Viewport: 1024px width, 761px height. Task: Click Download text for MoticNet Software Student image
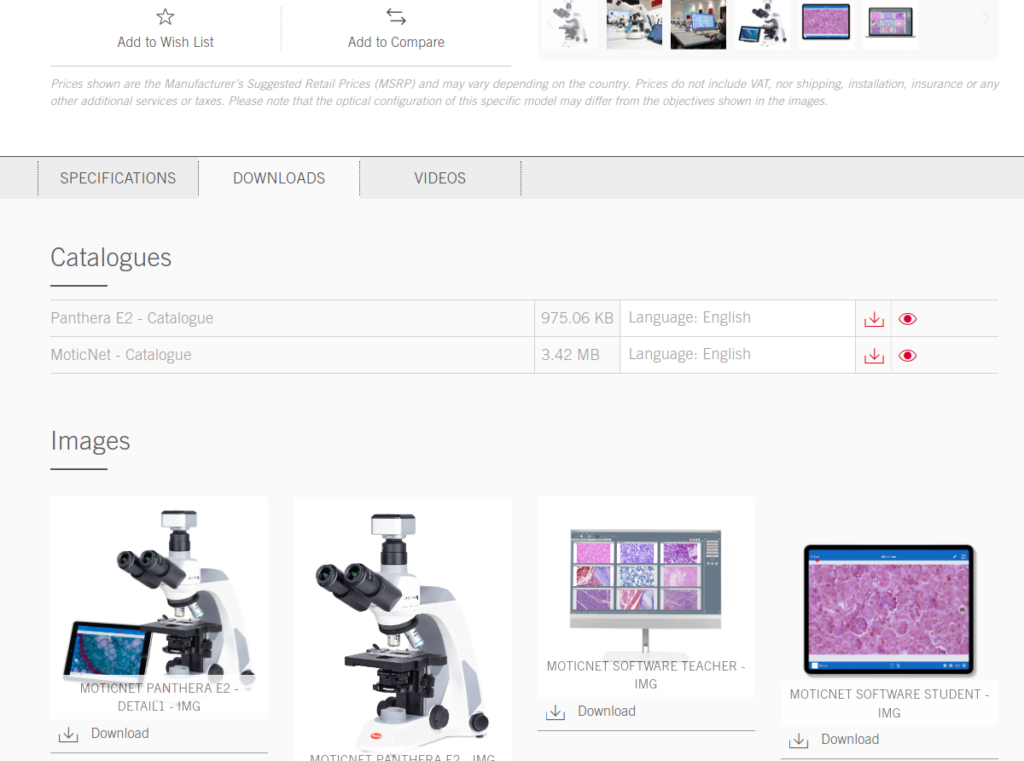[850, 739]
